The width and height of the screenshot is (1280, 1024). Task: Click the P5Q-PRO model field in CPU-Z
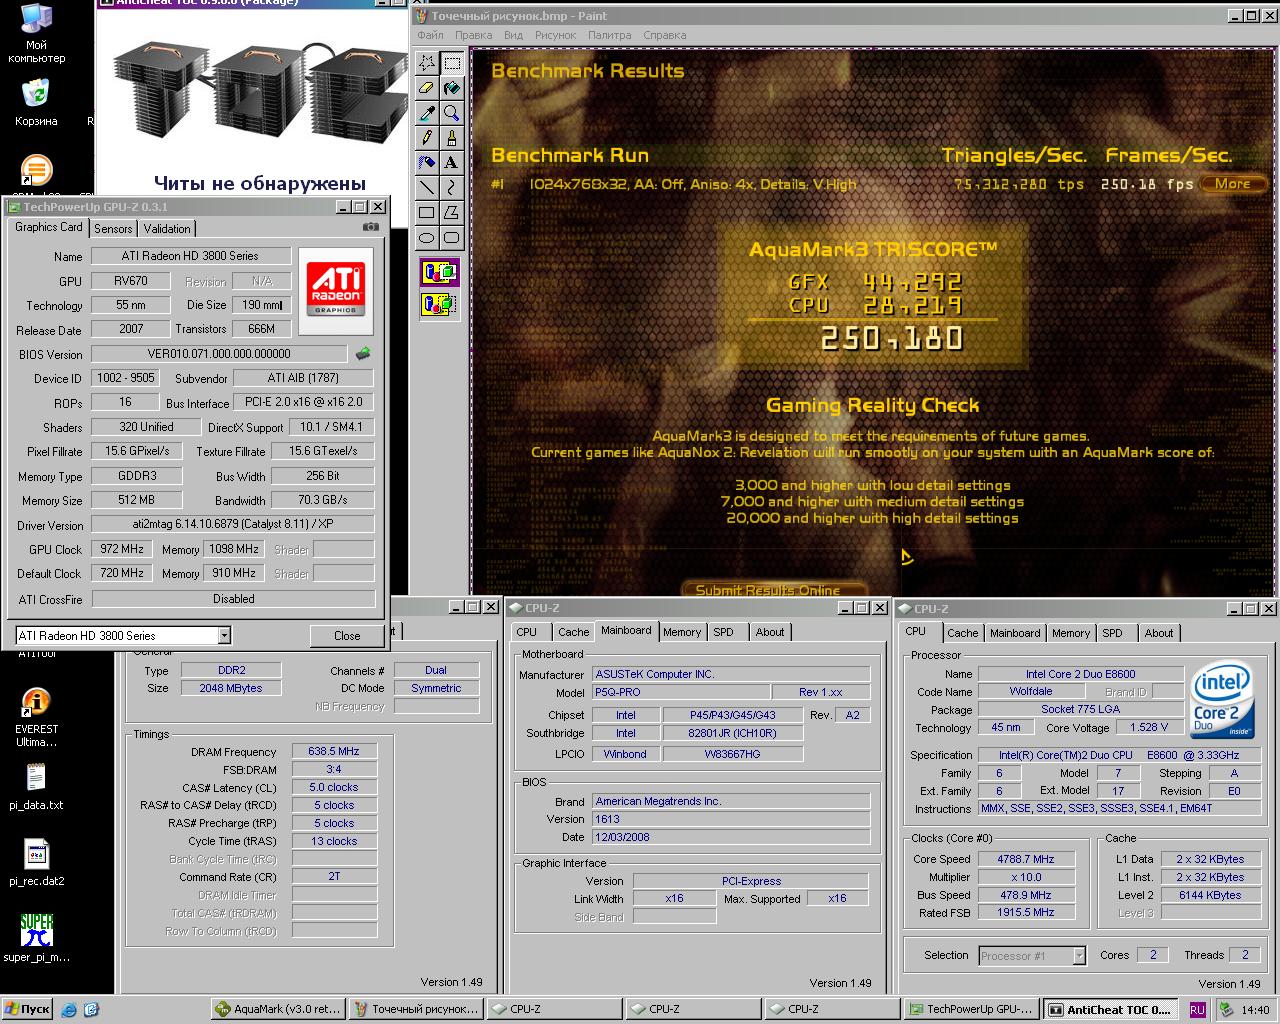681,692
